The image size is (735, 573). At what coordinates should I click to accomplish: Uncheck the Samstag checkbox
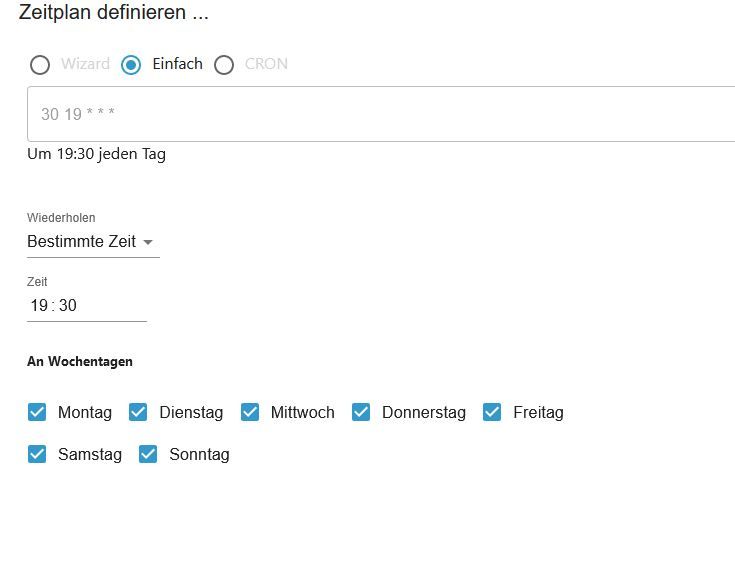tap(37, 454)
